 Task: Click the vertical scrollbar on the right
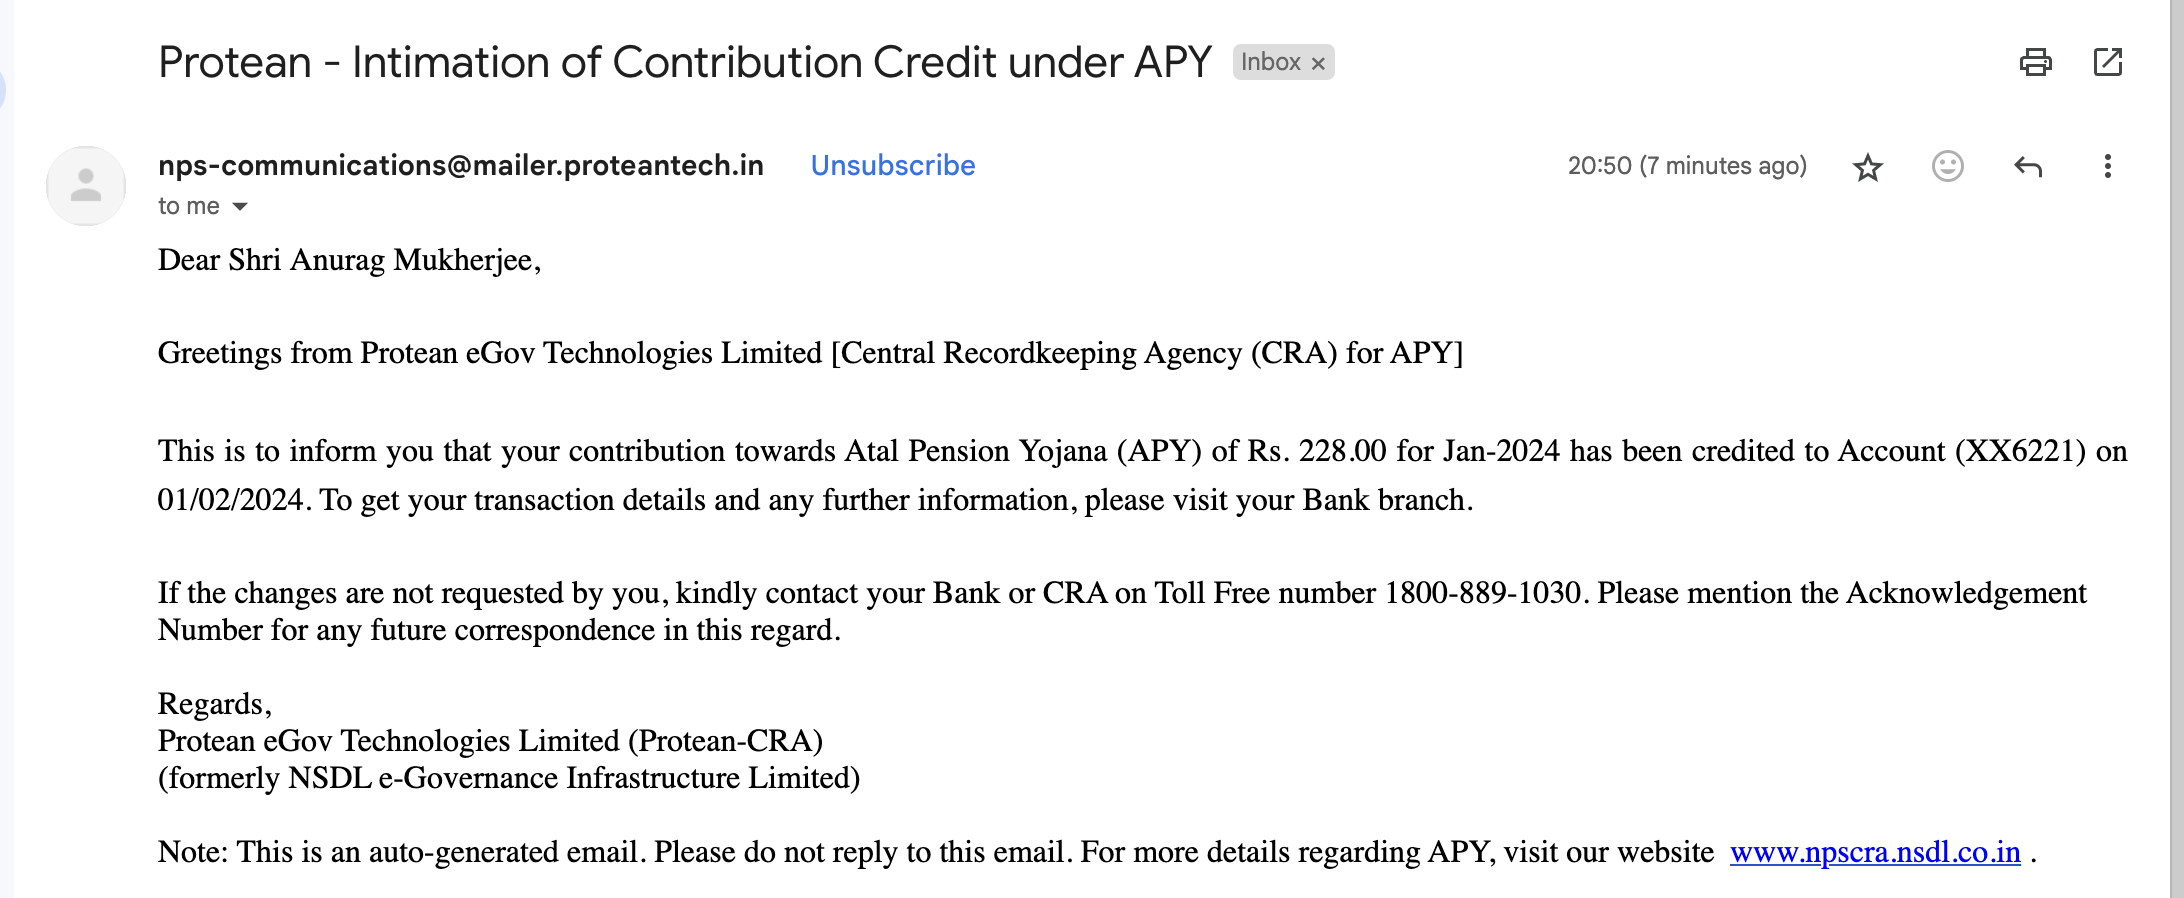click(2177, 449)
